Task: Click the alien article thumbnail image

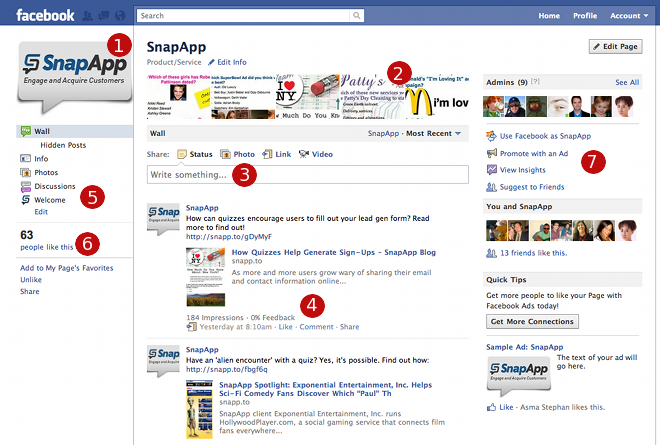Action: point(200,410)
